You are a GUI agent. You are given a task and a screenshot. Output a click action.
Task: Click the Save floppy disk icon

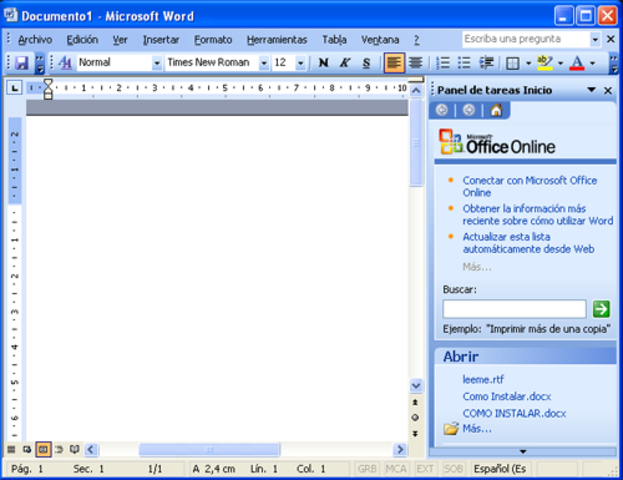point(21,63)
